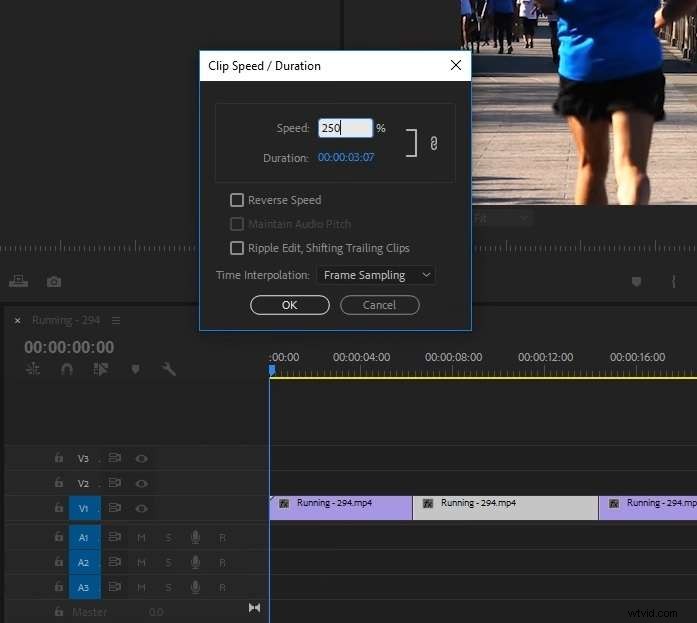Image resolution: width=697 pixels, height=623 pixels.
Task: Select the third Running - 294.mp4 clip
Action: 648,508
